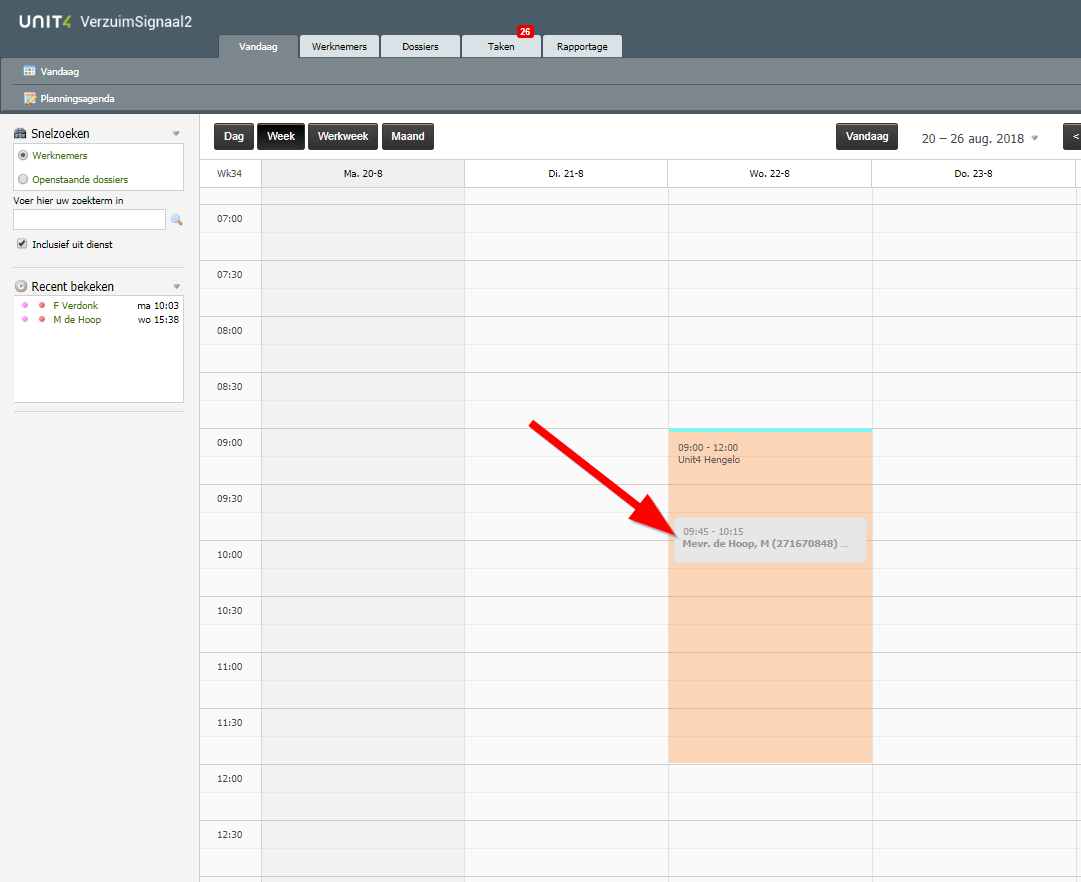Select the Openstaande dossiers radio button
Image resolution: width=1081 pixels, height=882 pixels.
(x=23, y=179)
